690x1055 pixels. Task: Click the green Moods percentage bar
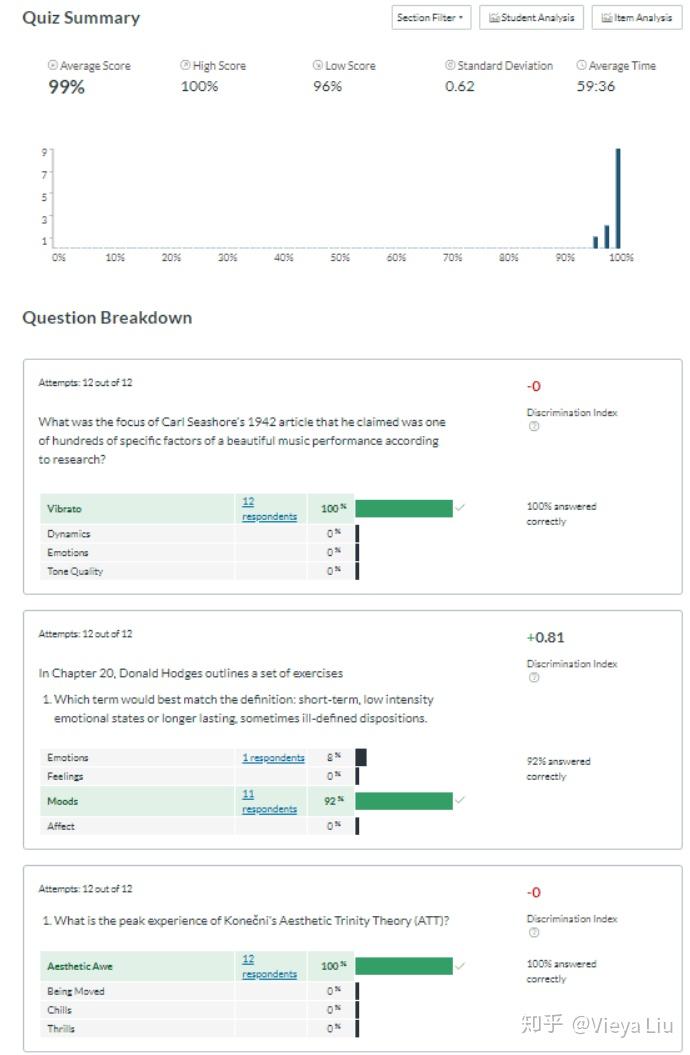point(403,801)
